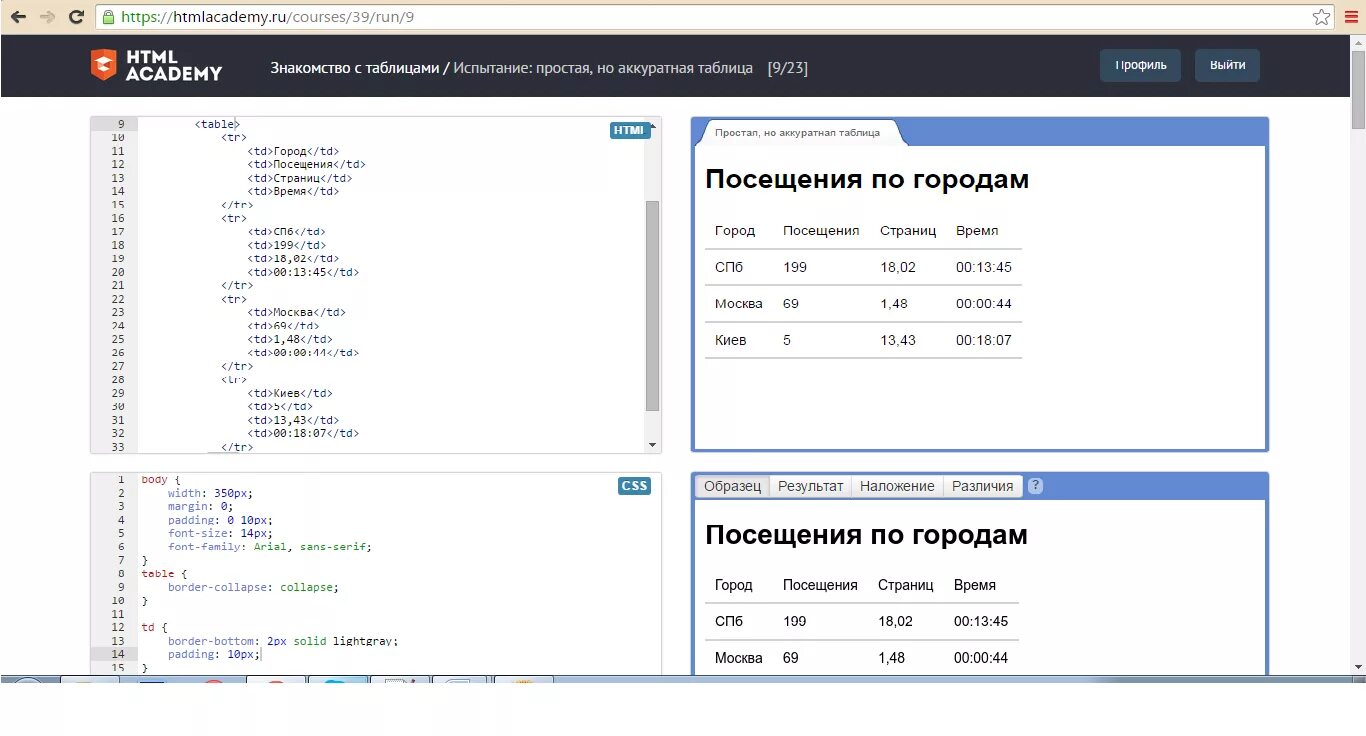
Task: Click the HTML Academy logo
Action: [156, 66]
